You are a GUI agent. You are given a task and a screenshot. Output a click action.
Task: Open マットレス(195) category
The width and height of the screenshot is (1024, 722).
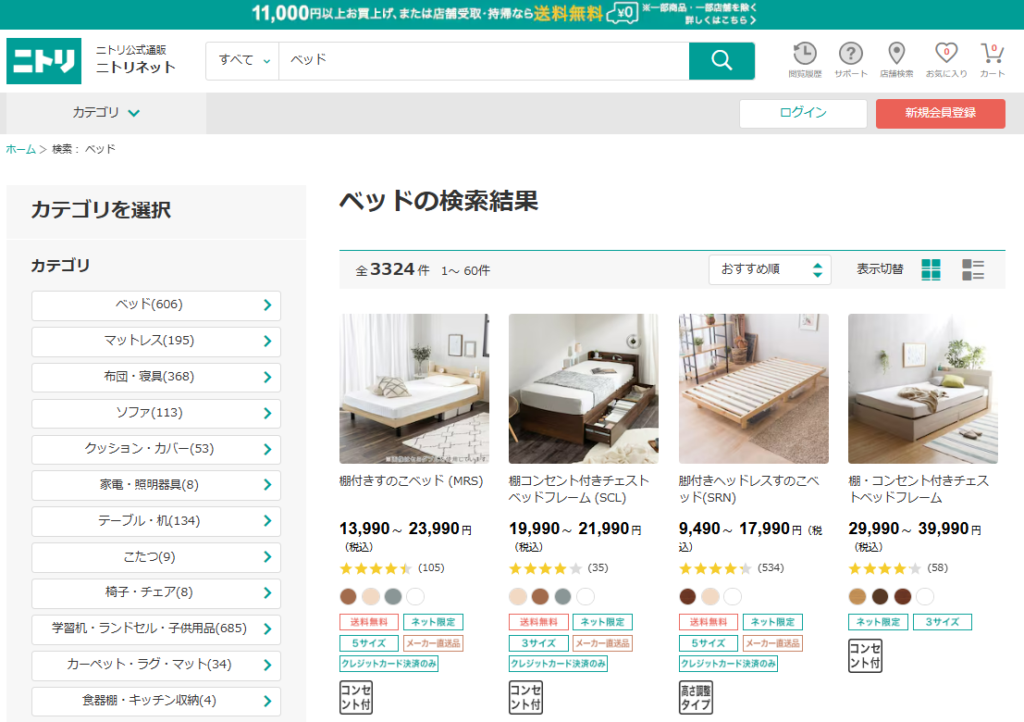click(x=156, y=341)
